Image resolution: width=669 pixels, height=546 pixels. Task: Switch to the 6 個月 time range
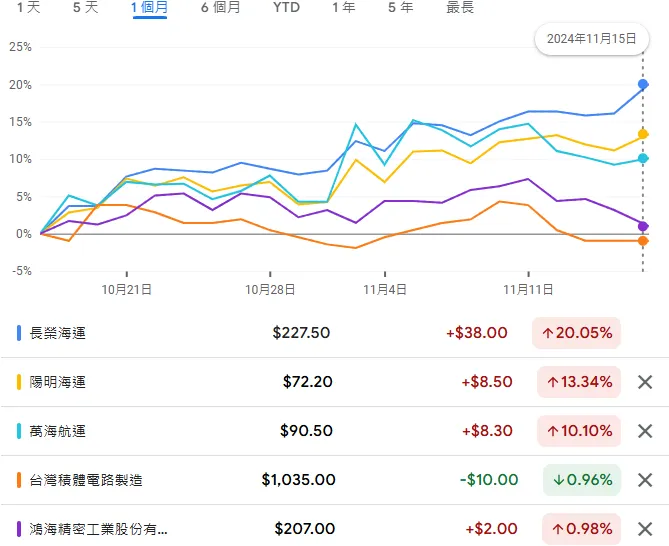[x=221, y=7]
